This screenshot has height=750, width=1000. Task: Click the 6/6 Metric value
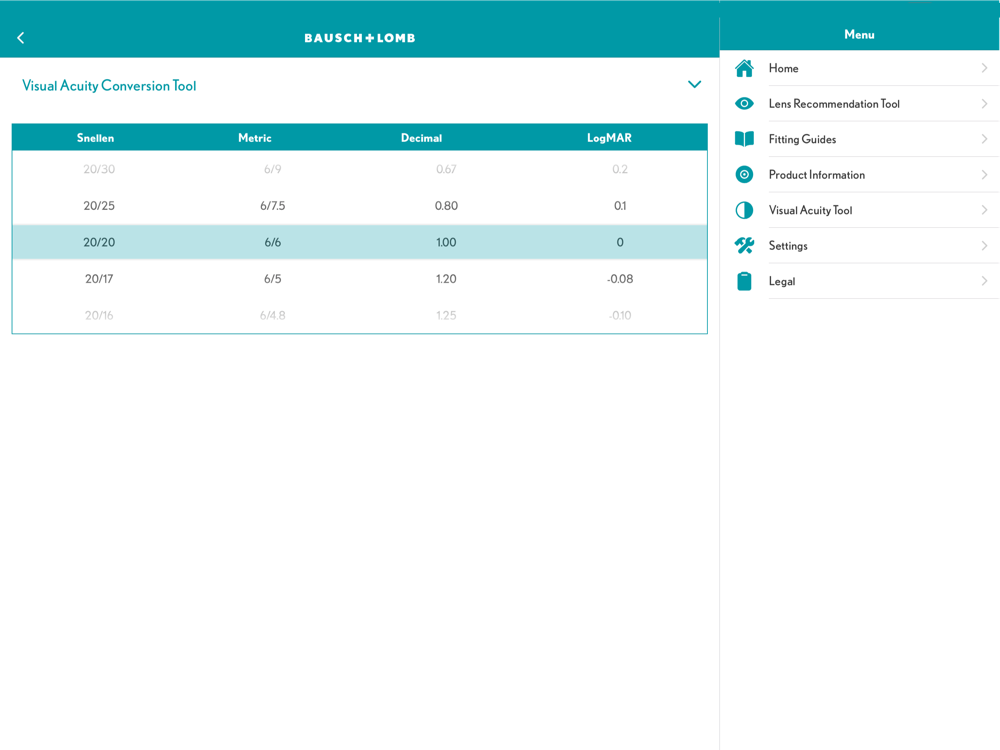(x=272, y=242)
